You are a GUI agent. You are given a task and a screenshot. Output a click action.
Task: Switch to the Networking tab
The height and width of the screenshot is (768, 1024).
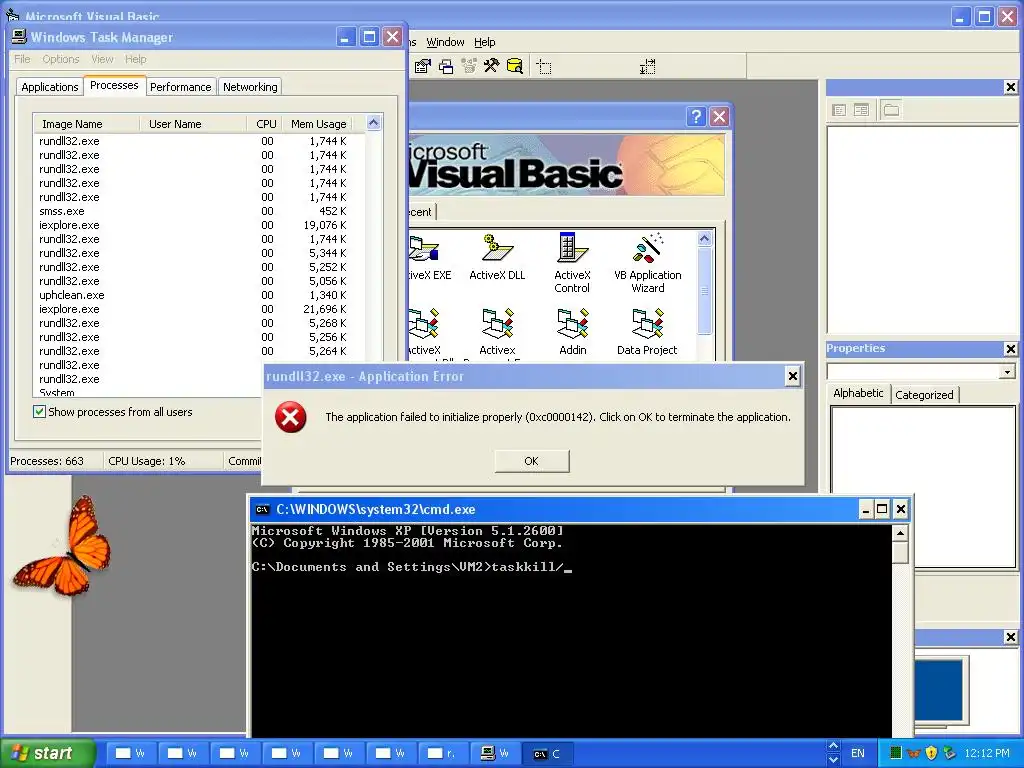(250, 87)
